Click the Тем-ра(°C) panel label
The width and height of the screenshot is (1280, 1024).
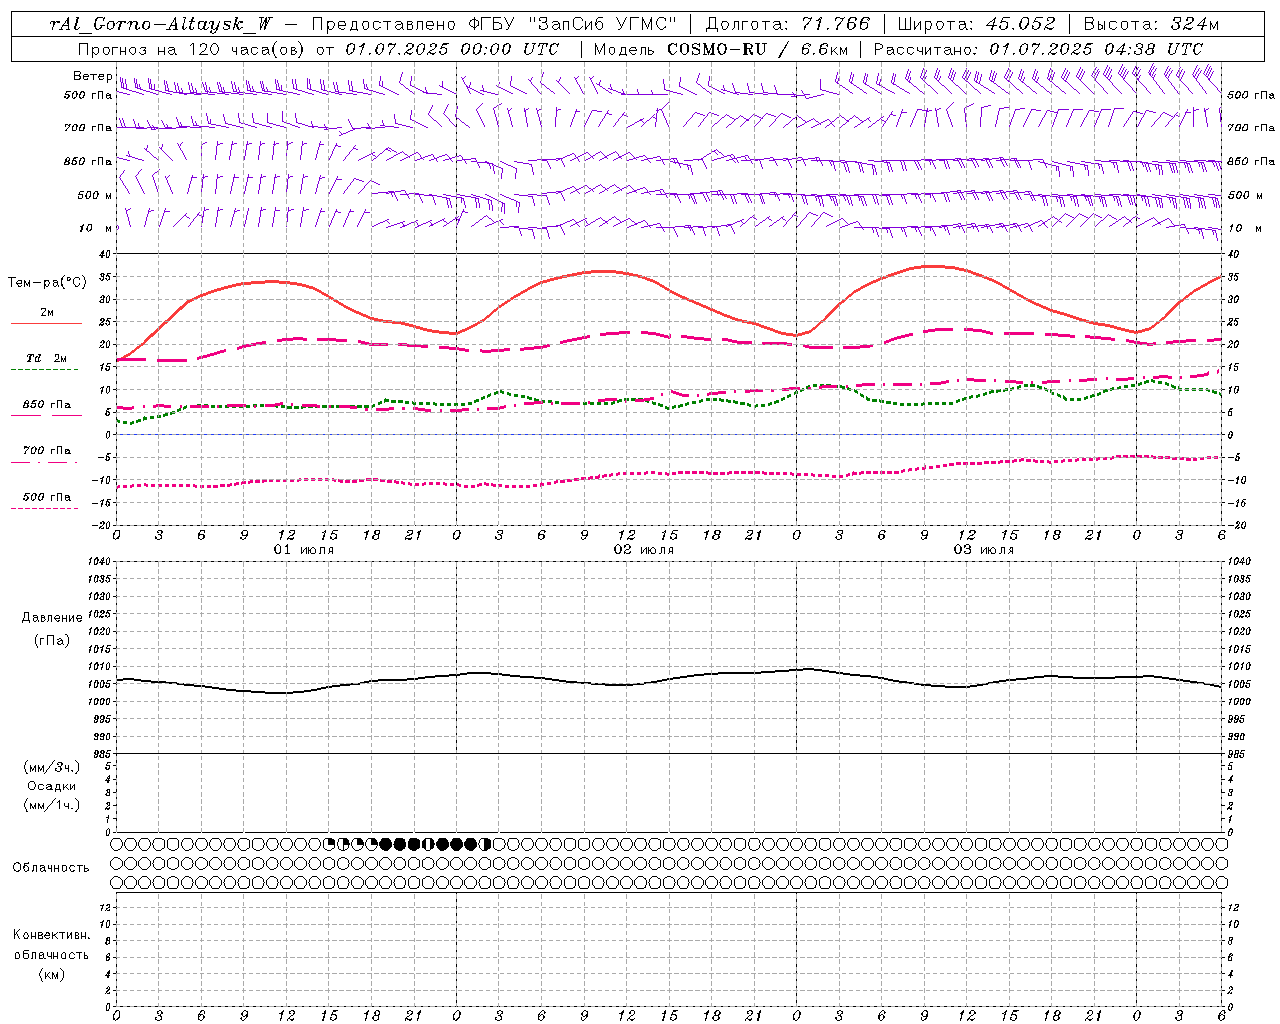pos(47,283)
